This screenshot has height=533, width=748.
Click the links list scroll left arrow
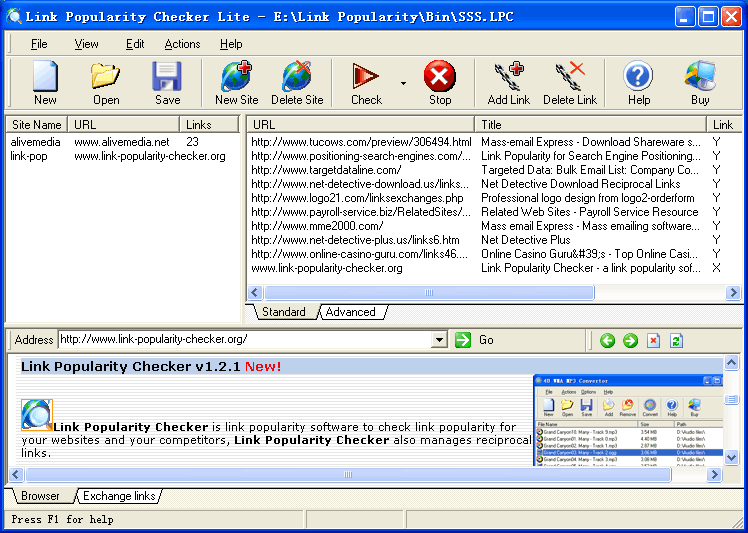pyautogui.click(x=255, y=293)
